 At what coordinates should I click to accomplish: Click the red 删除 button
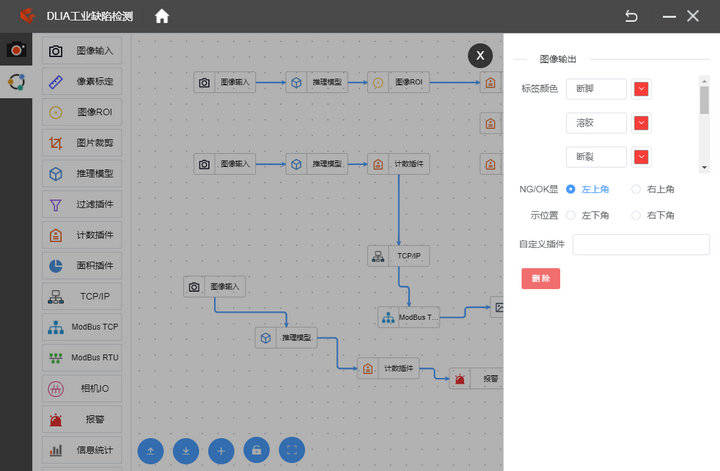pyautogui.click(x=540, y=278)
